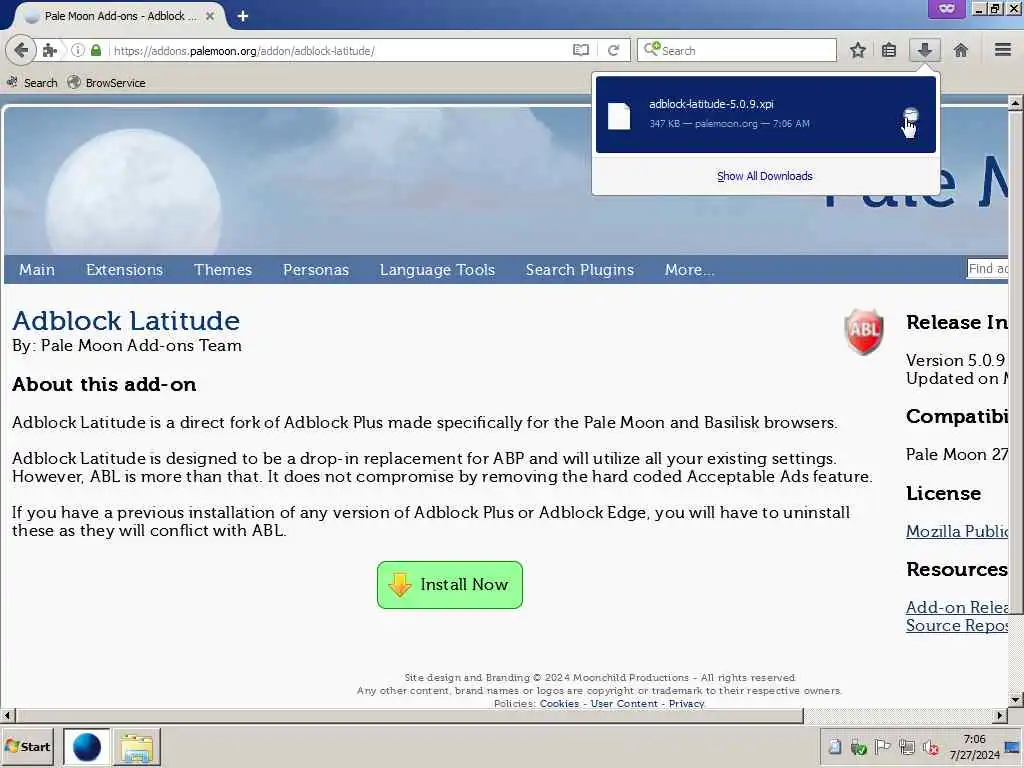This screenshot has height=768, width=1024.
Task: Click the Action Center flag tray icon
Action: [882, 746]
